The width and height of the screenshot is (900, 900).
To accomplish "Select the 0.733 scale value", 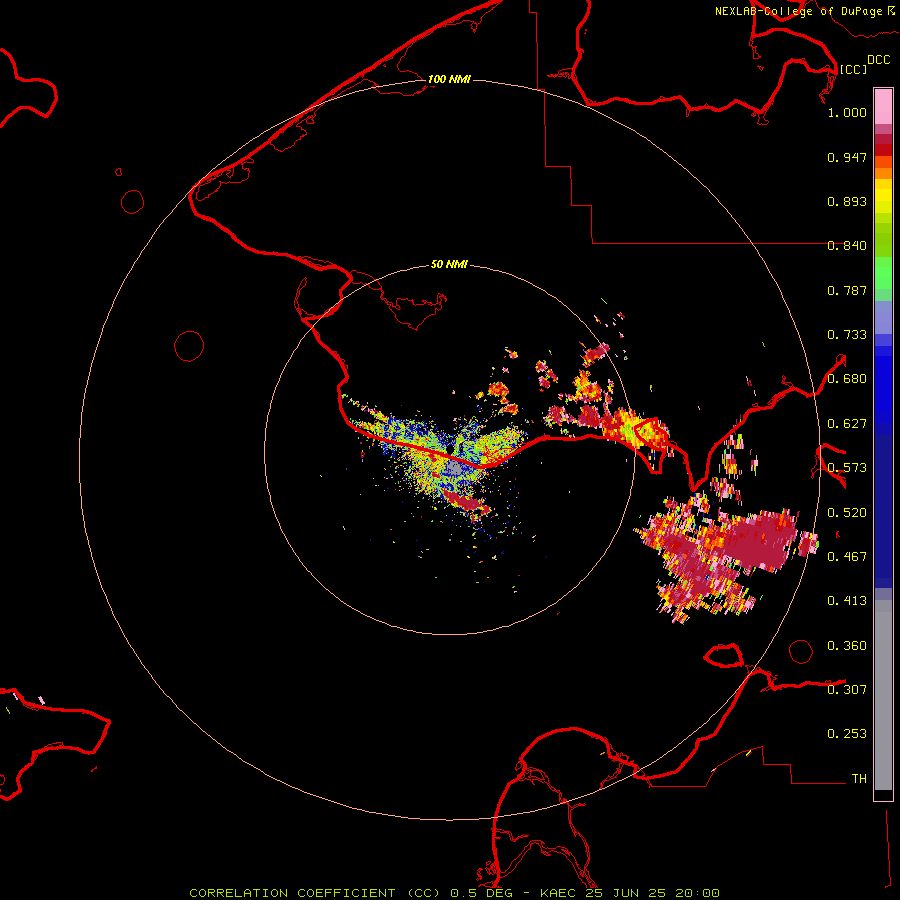I will pyautogui.click(x=847, y=335).
